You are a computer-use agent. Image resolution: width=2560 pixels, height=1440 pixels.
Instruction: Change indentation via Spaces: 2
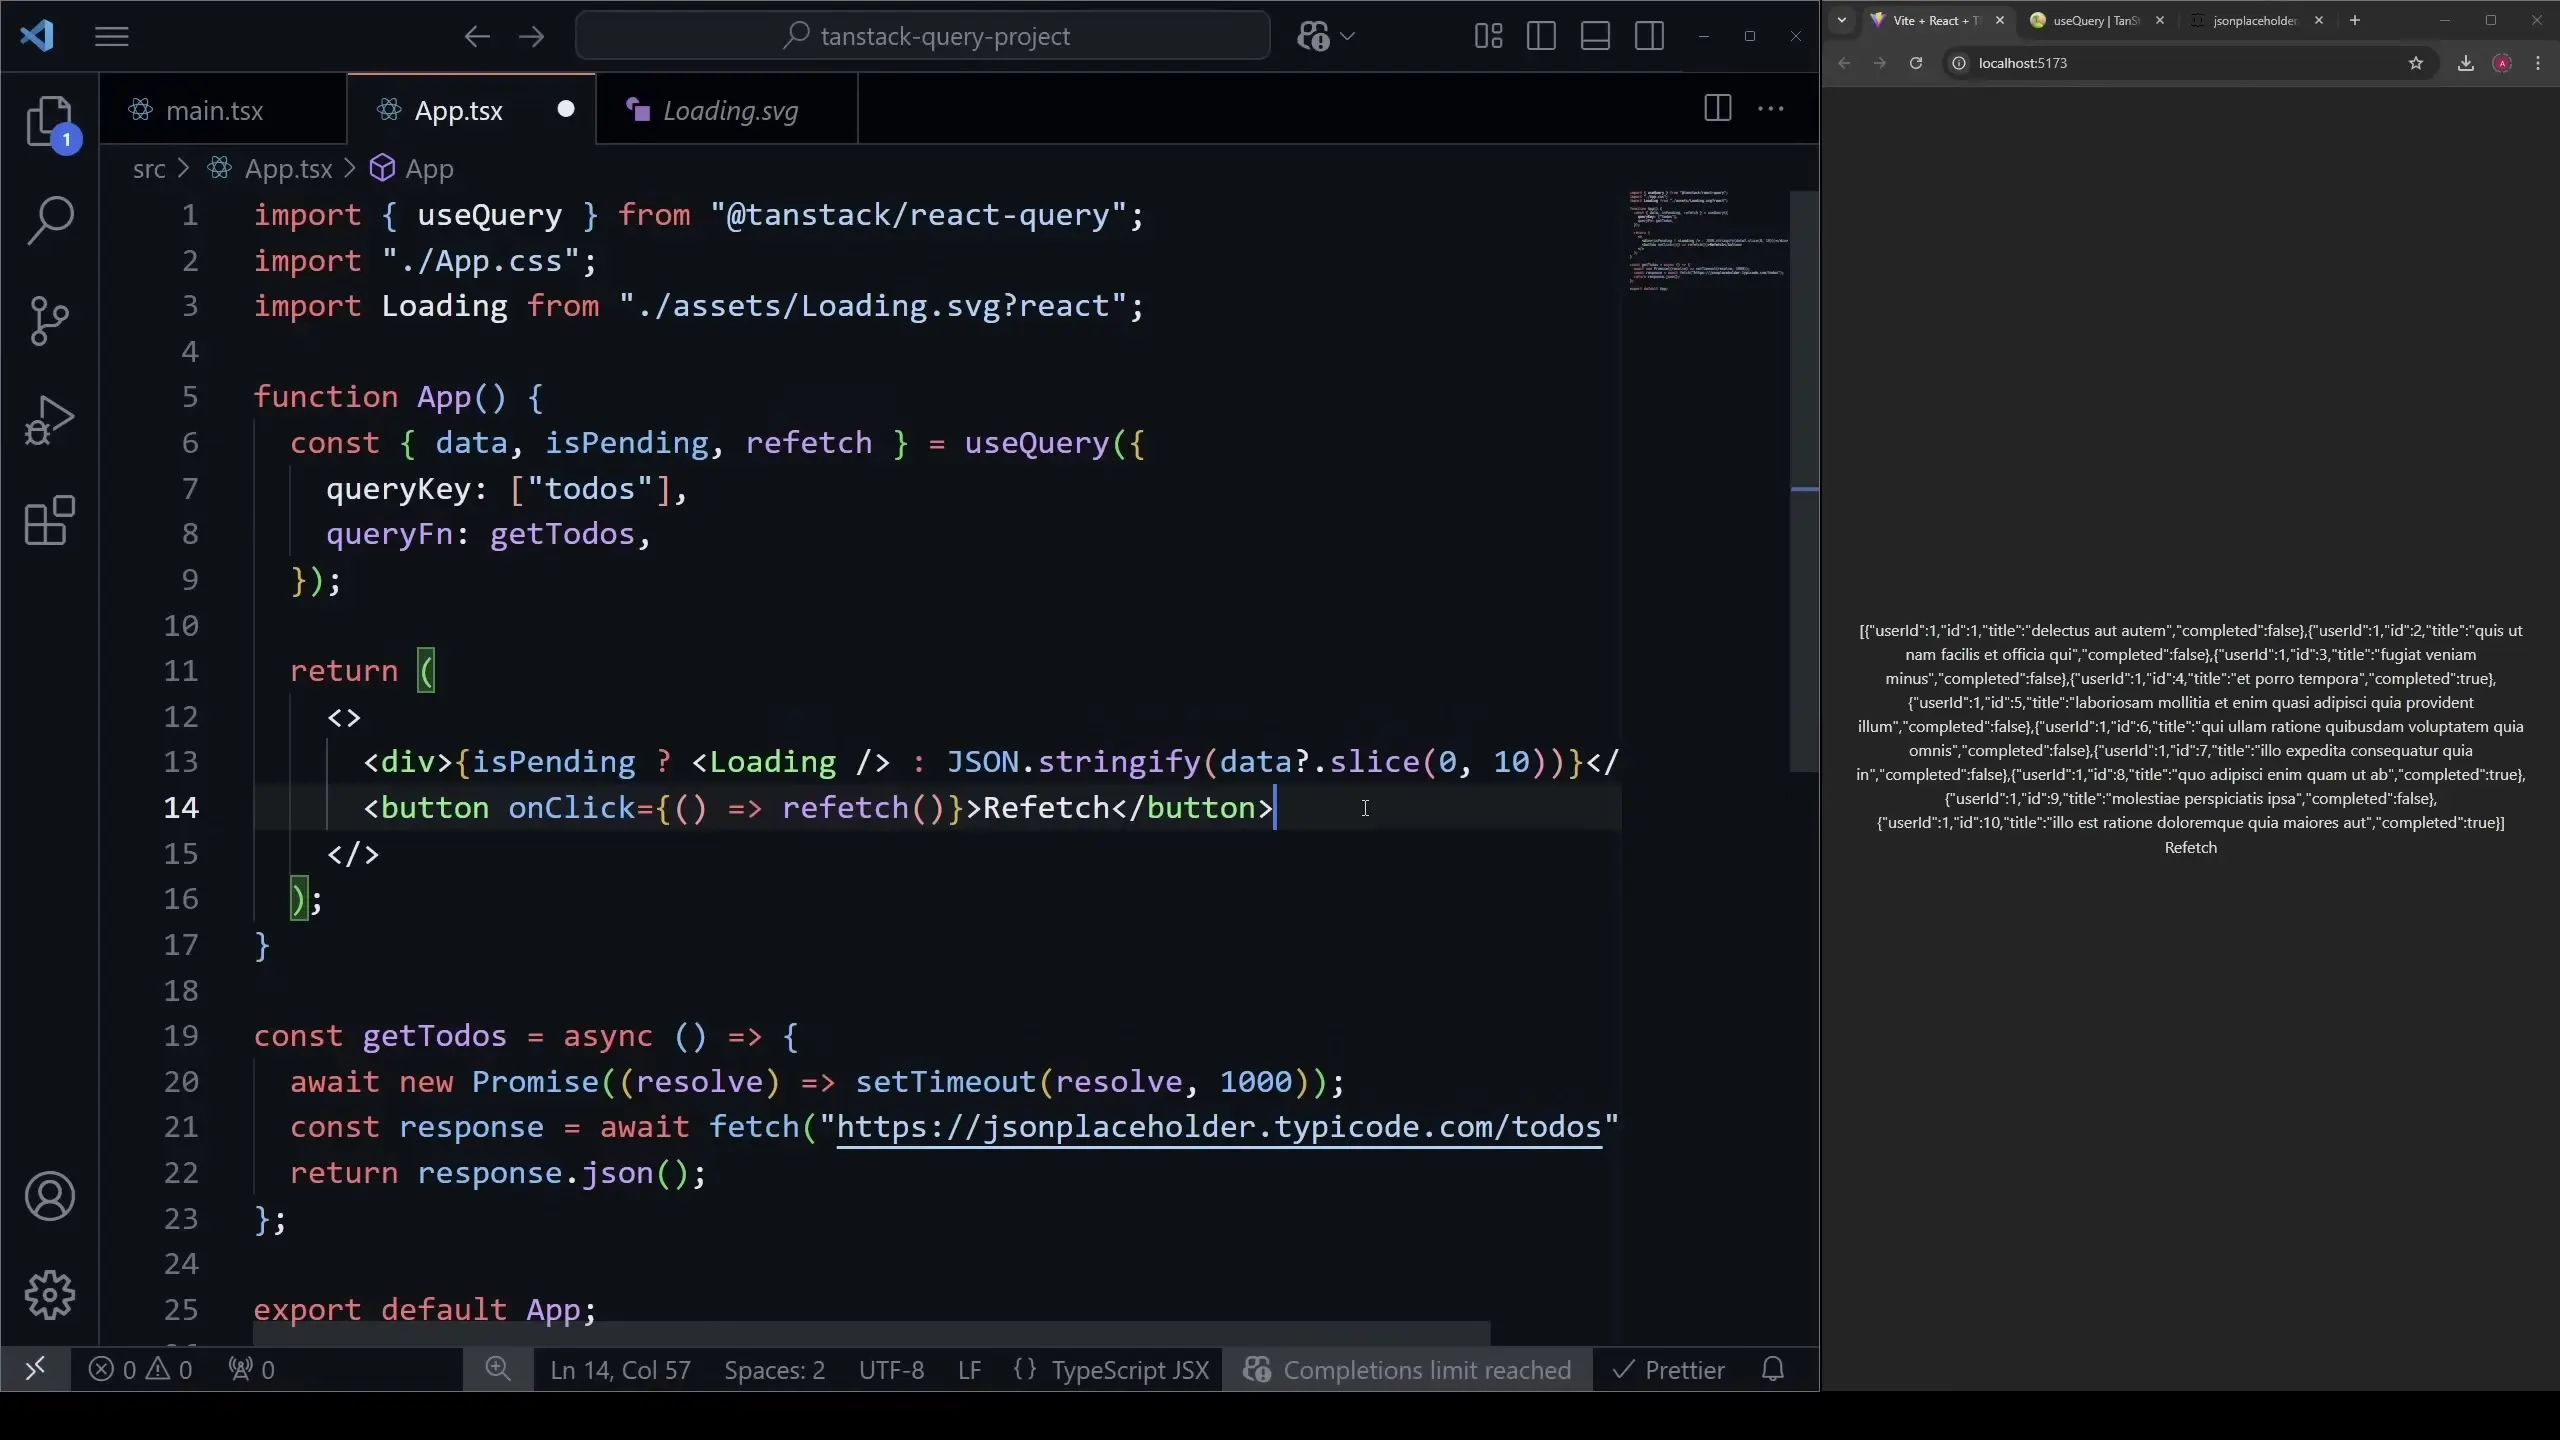pos(774,1369)
